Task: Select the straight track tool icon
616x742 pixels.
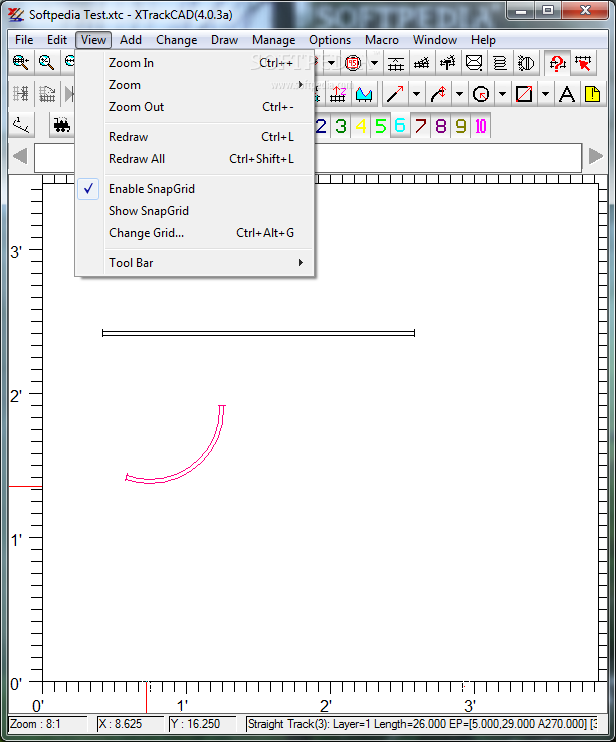Action: point(396,62)
